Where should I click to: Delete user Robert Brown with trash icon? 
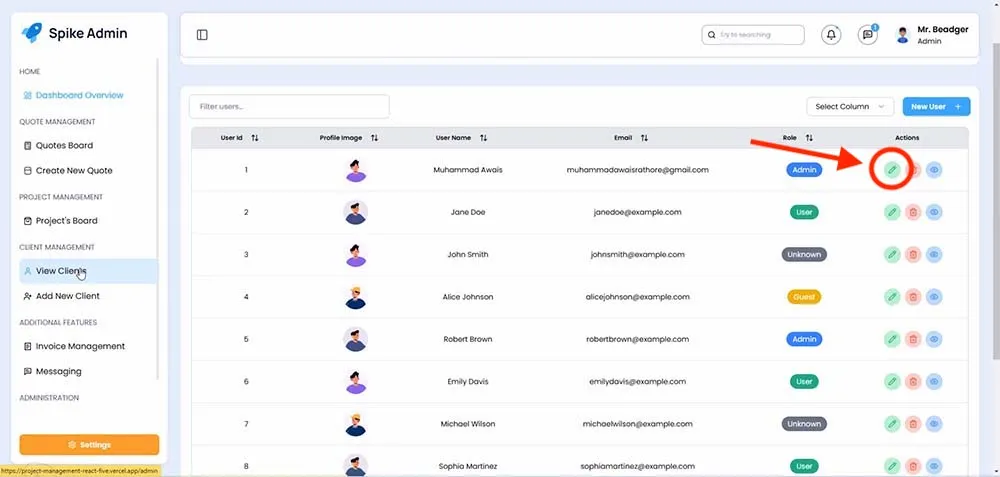tap(913, 339)
